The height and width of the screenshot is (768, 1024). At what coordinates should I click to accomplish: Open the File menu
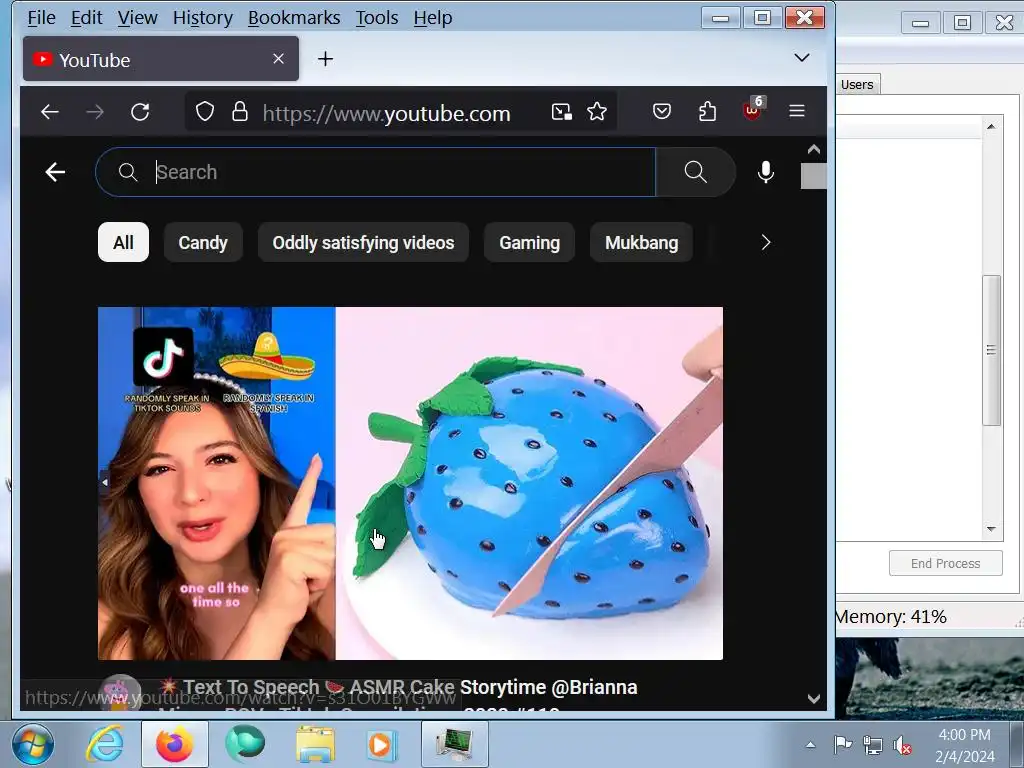pyautogui.click(x=41, y=18)
